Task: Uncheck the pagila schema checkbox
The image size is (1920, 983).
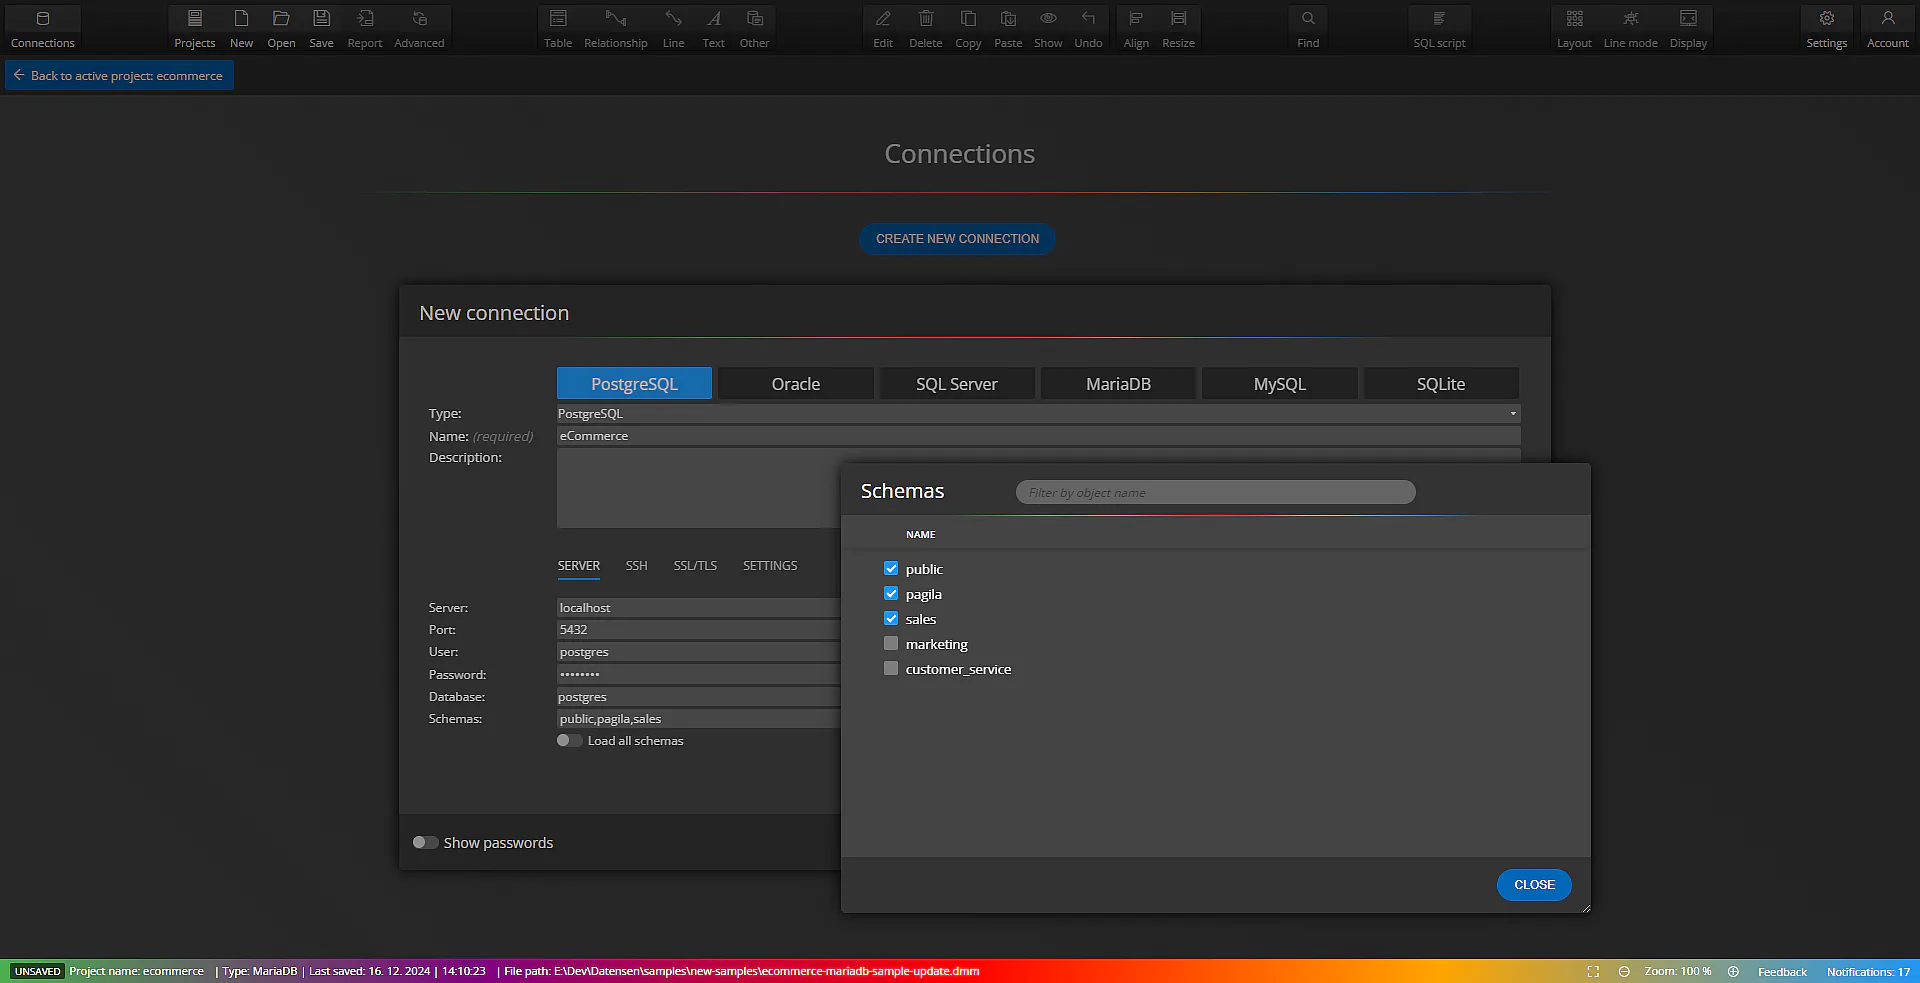Action: [x=891, y=593]
